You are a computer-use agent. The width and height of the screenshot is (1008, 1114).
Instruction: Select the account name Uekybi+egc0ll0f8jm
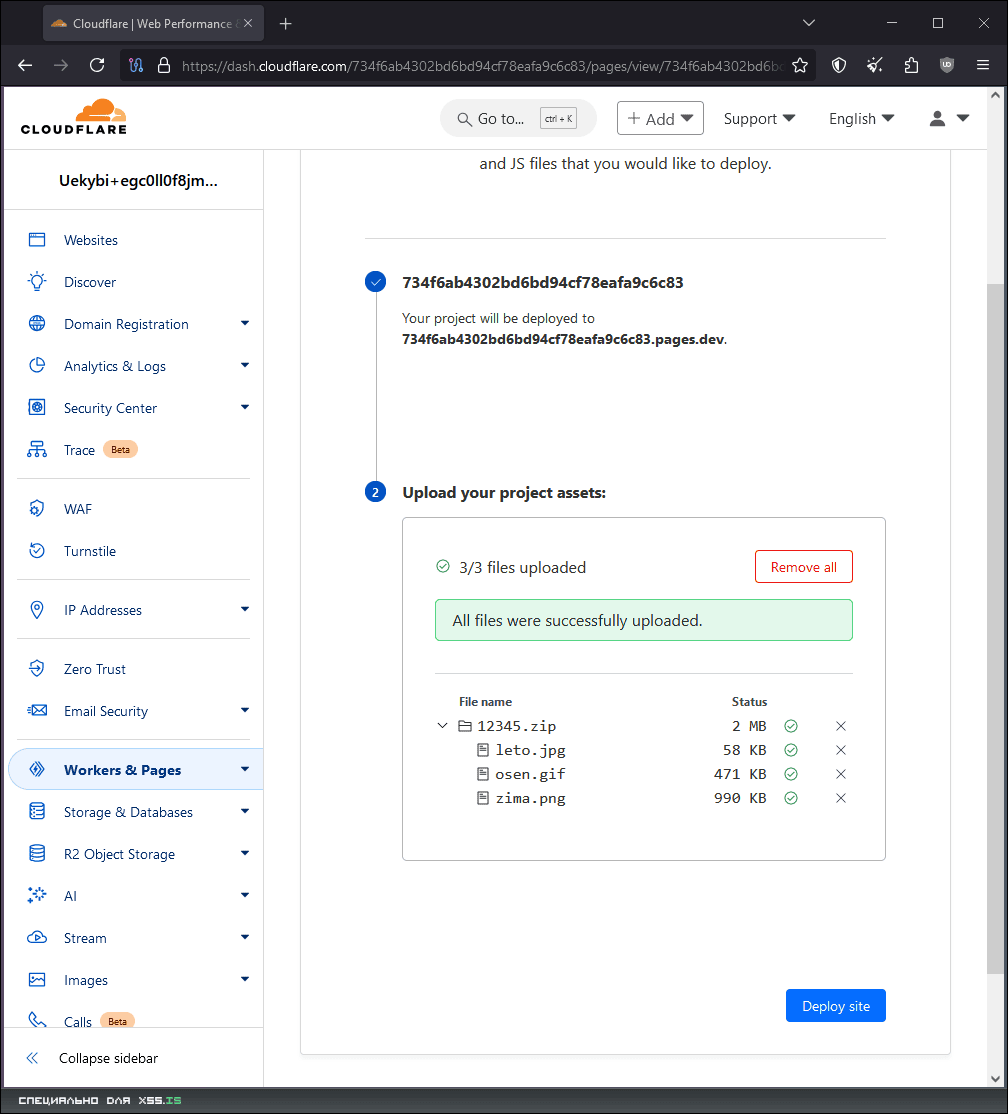click(x=139, y=180)
